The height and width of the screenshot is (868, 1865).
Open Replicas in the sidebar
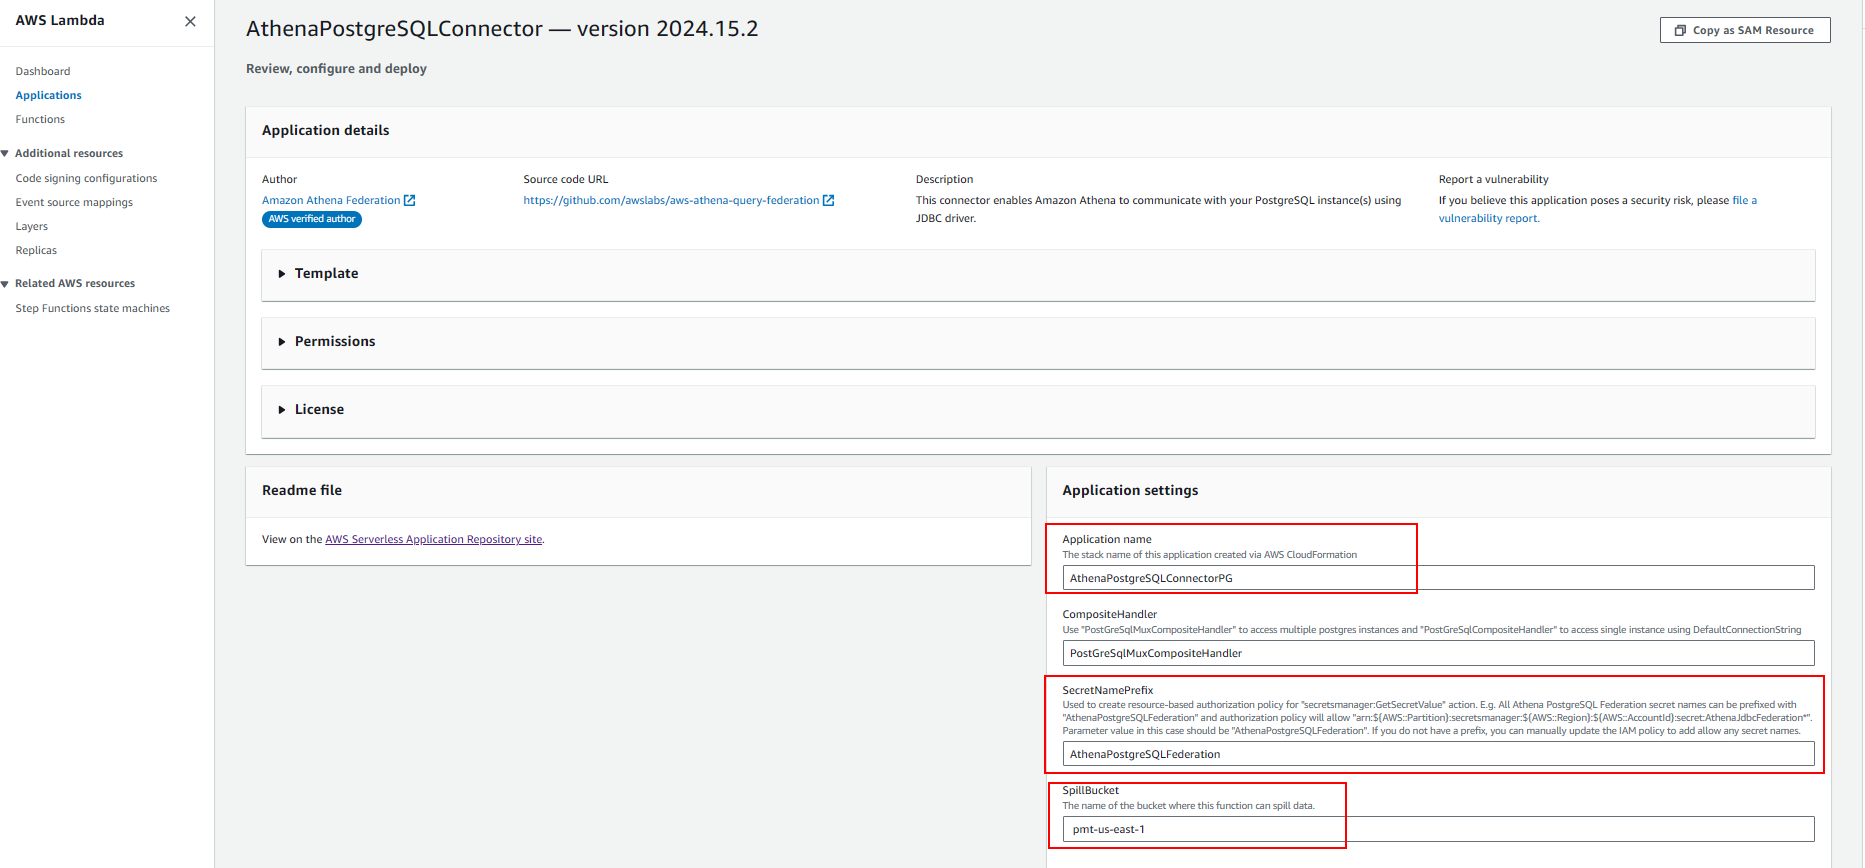click(36, 251)
